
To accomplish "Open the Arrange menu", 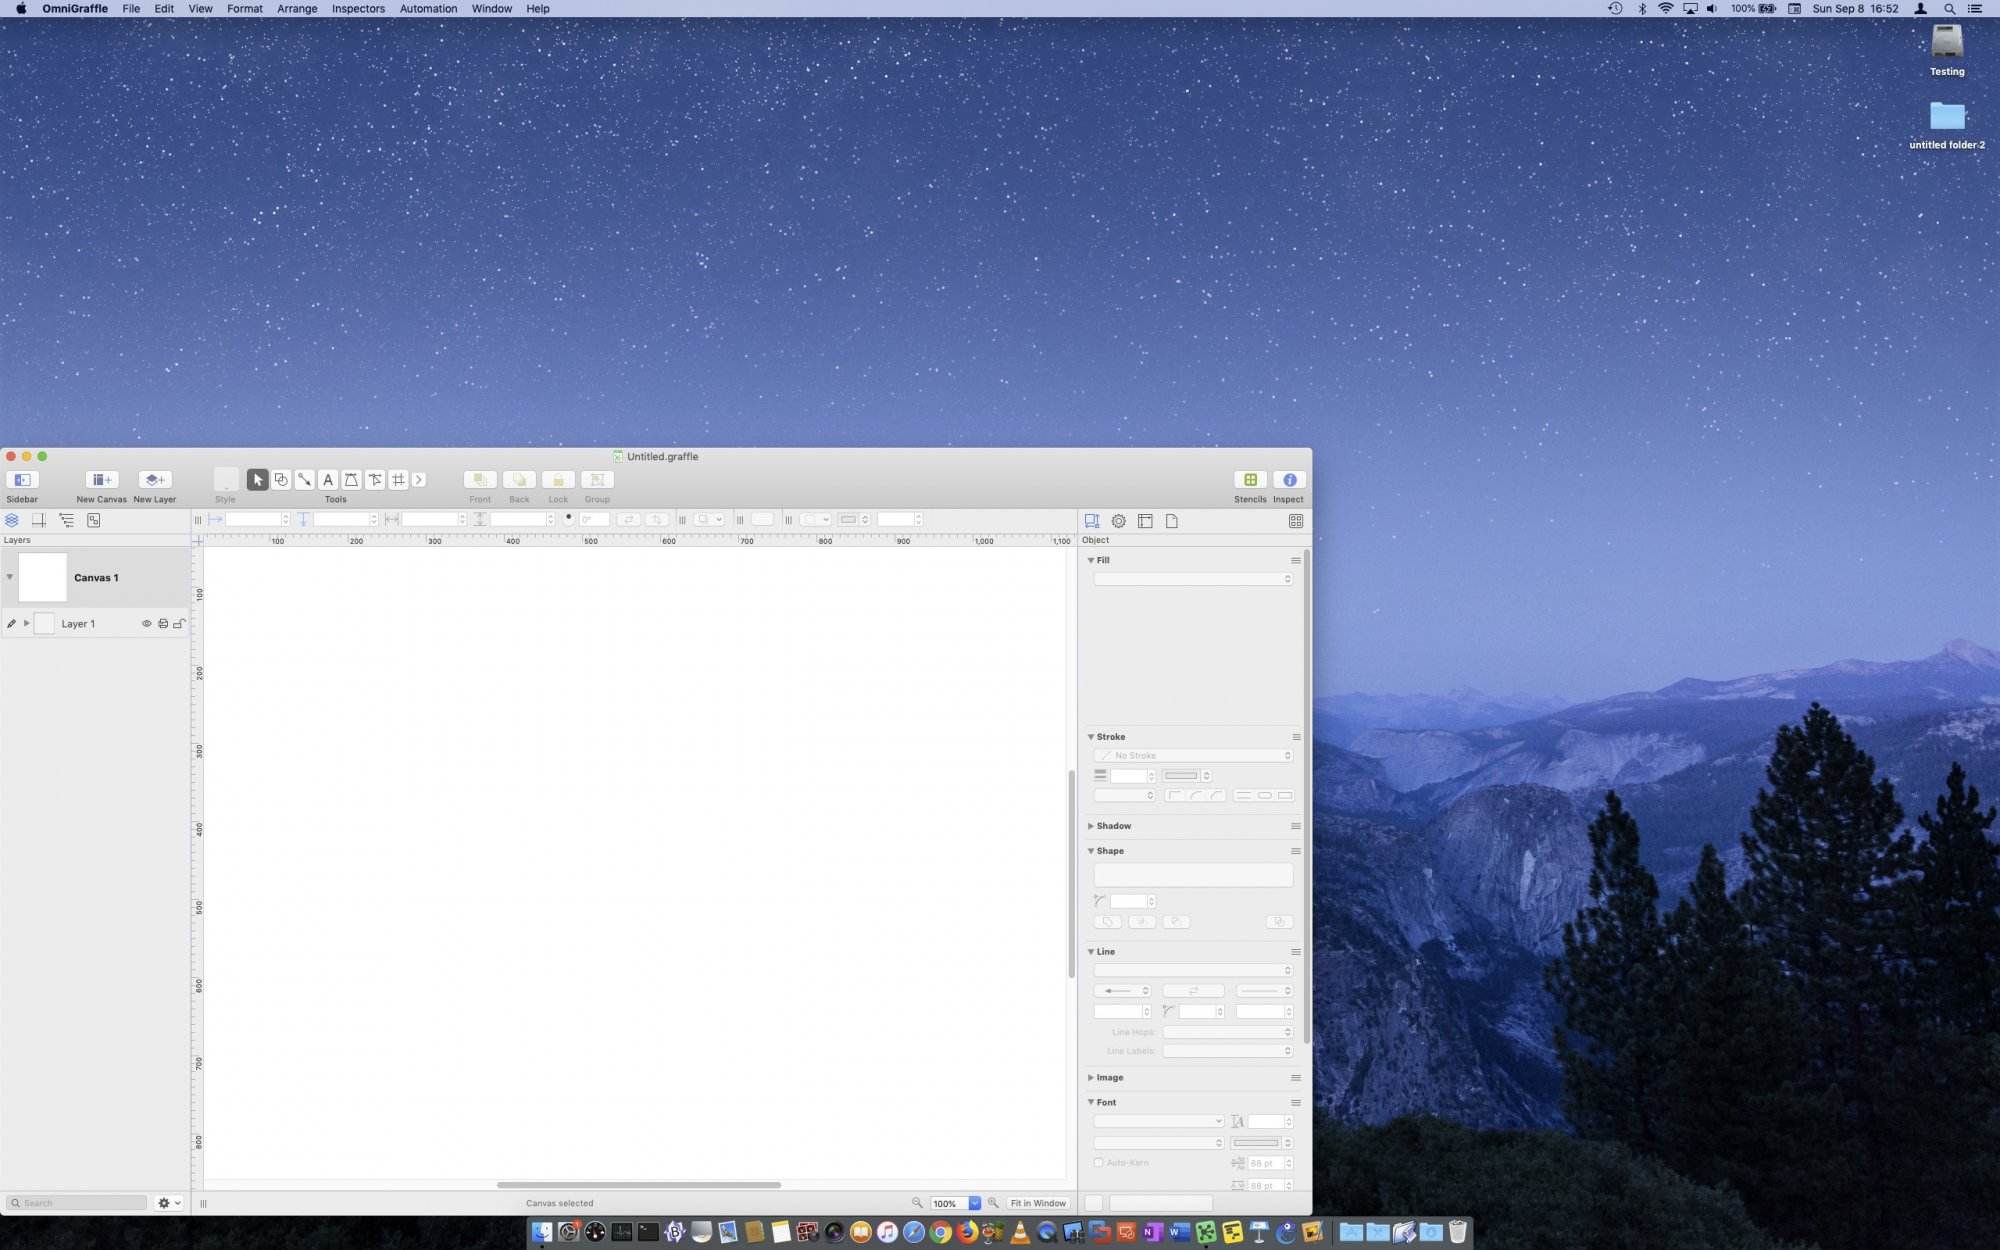I will point(297,9).
